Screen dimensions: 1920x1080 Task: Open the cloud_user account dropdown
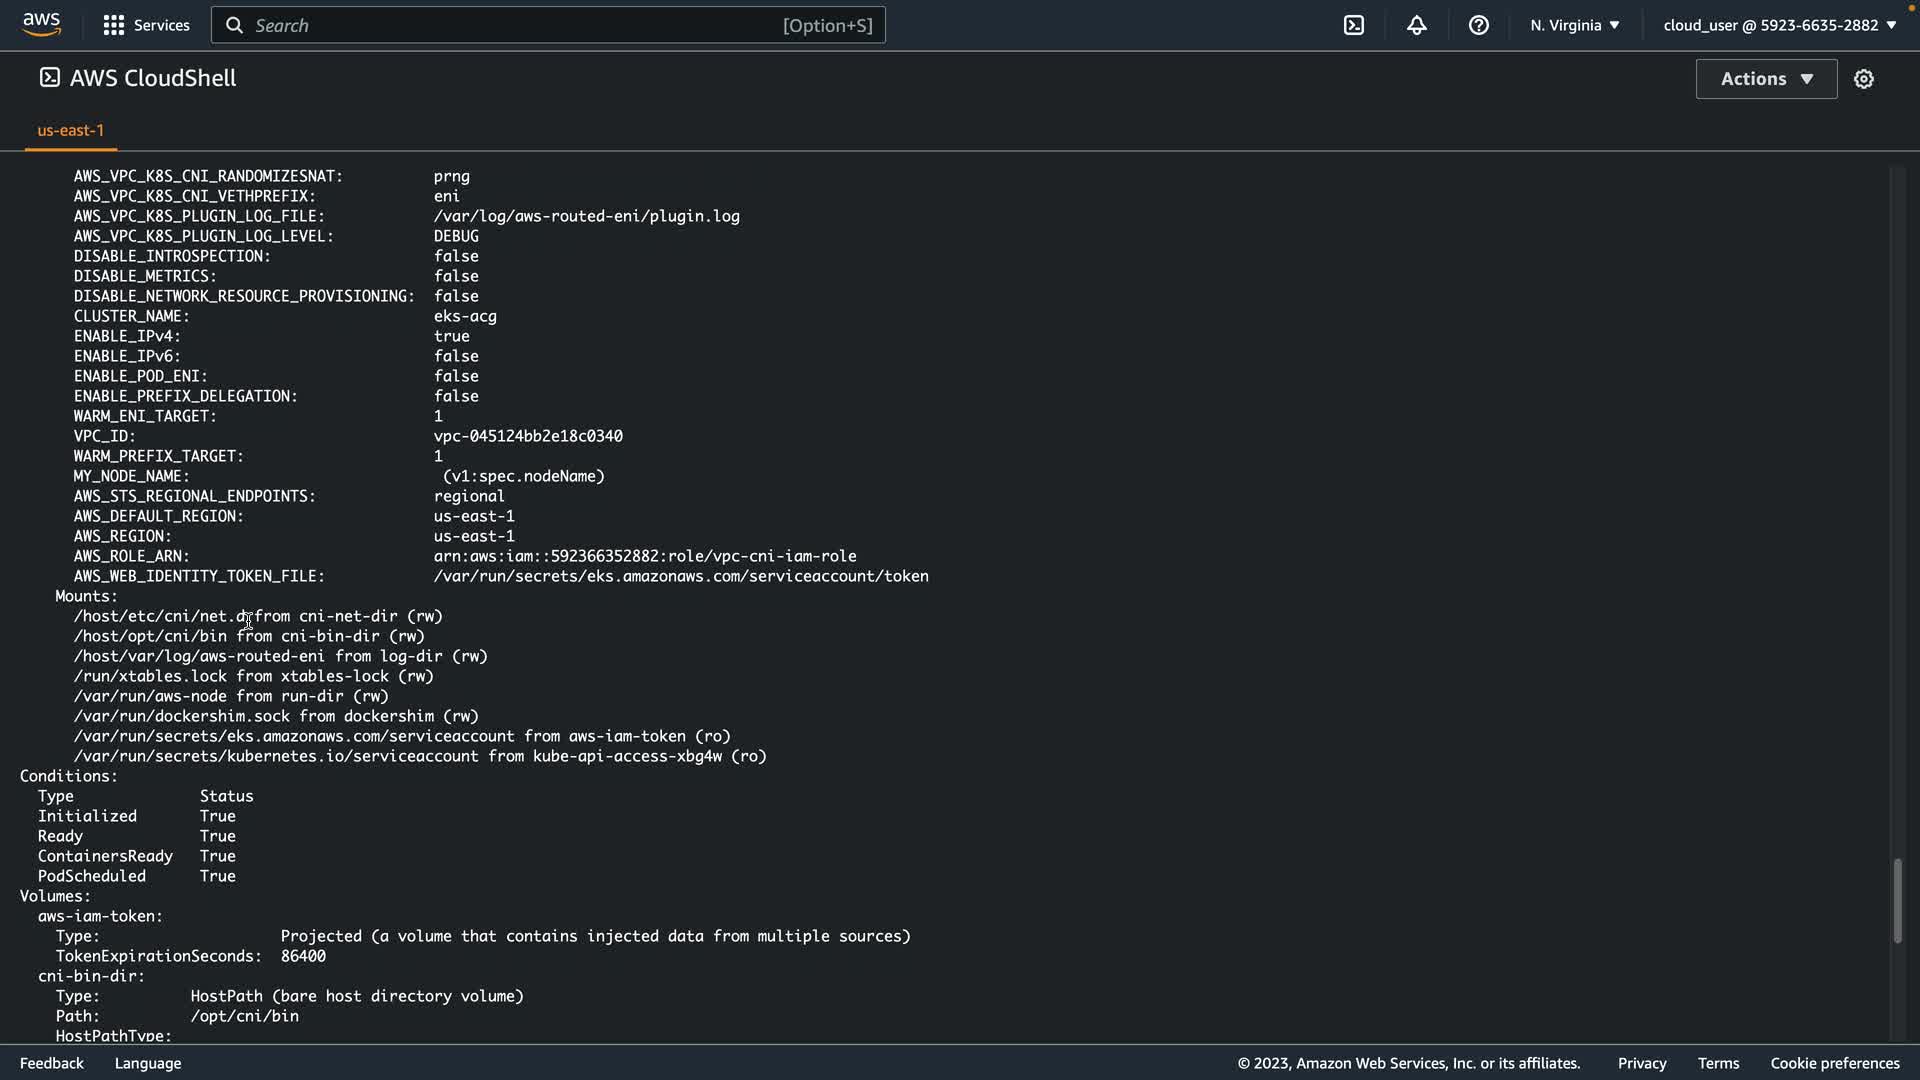click(1779, 25)
